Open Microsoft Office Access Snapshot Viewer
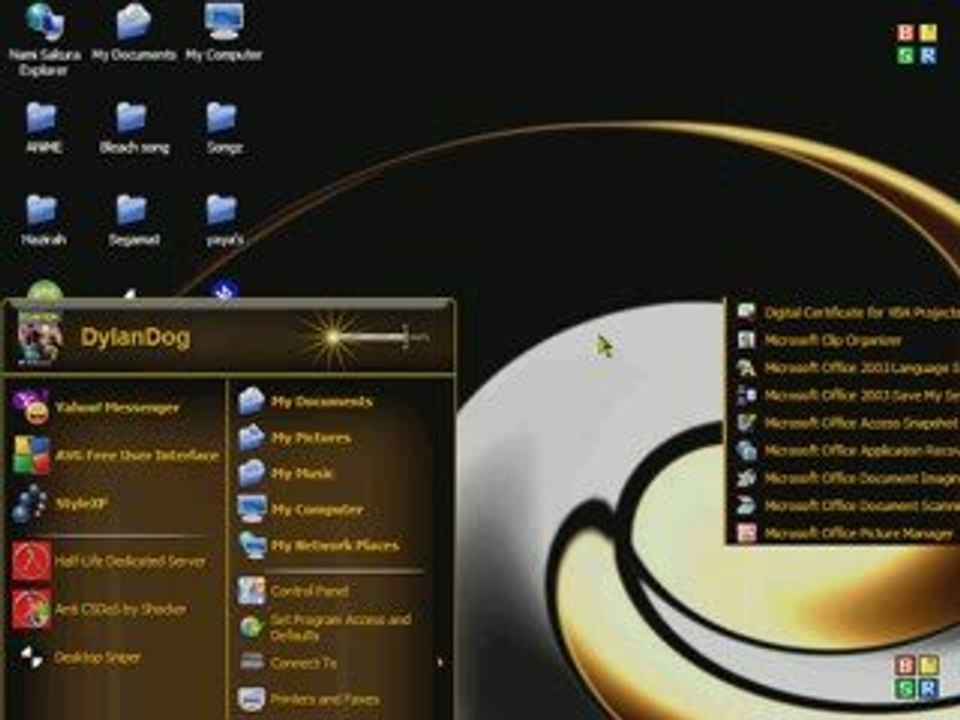 pos(847,422)
